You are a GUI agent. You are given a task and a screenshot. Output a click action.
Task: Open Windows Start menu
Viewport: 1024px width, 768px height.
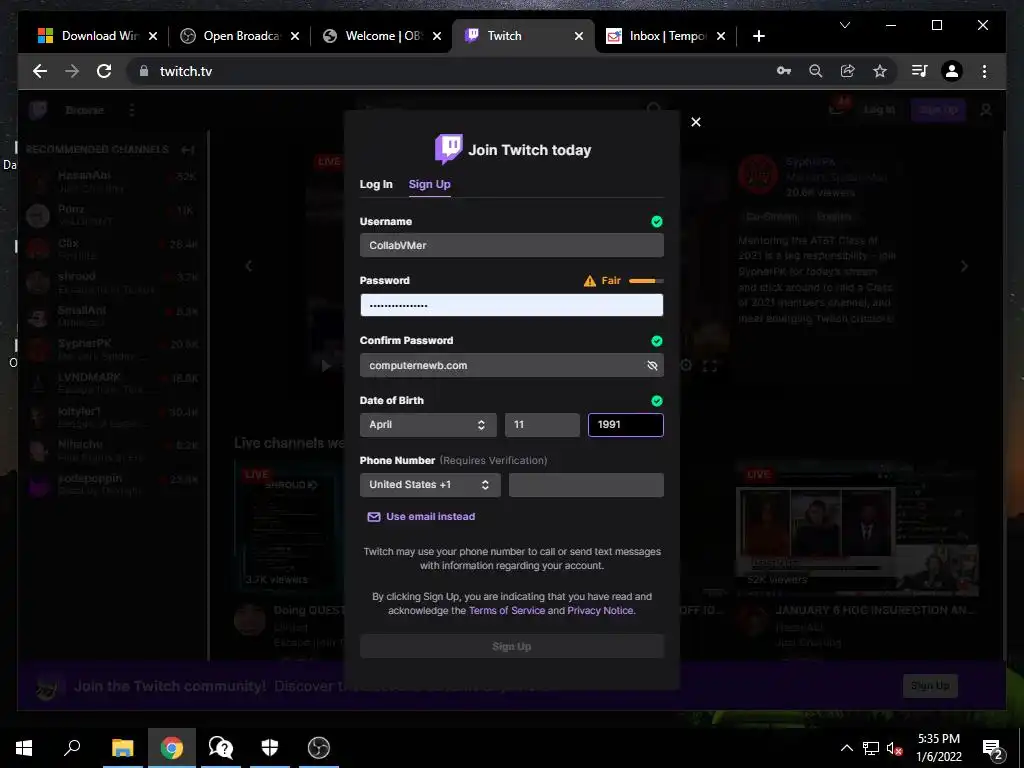tap(24, 748)
